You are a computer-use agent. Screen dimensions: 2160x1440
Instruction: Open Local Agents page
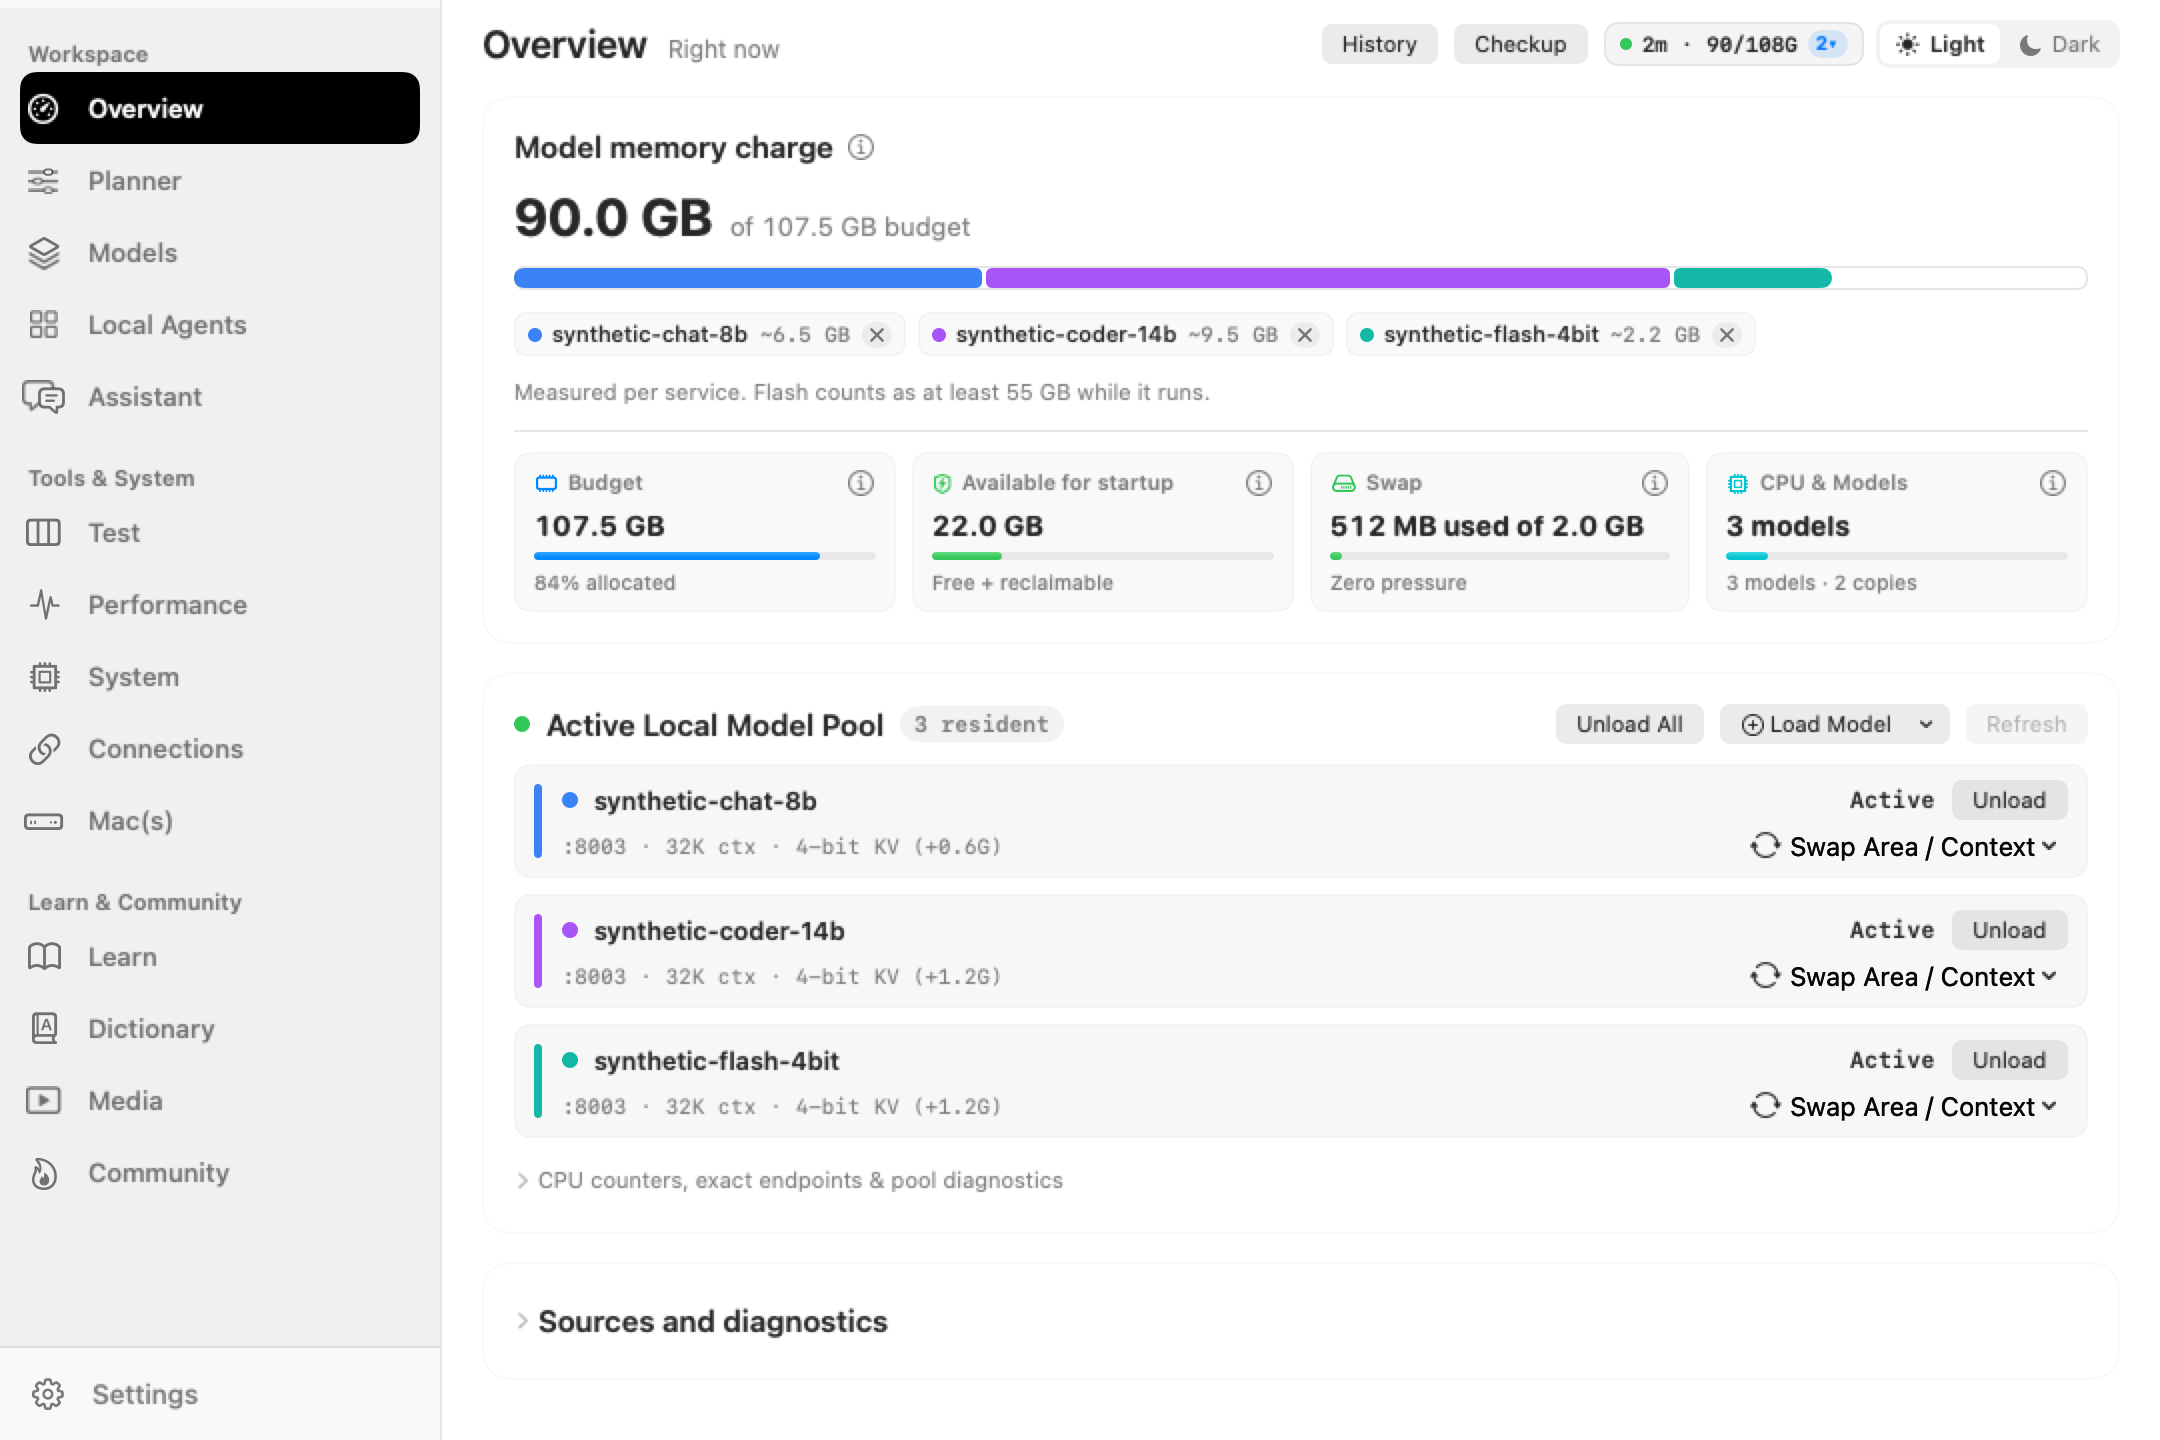click(x=220, y=325)
